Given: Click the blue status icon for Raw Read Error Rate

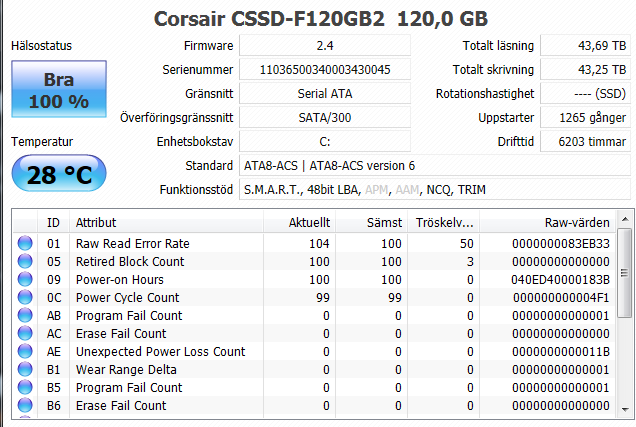Looking at the screenshot, I should [25, 243].
